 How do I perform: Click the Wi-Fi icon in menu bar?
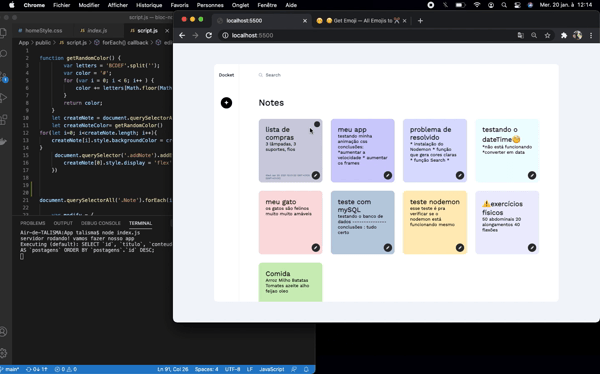[x=477, y=5]
